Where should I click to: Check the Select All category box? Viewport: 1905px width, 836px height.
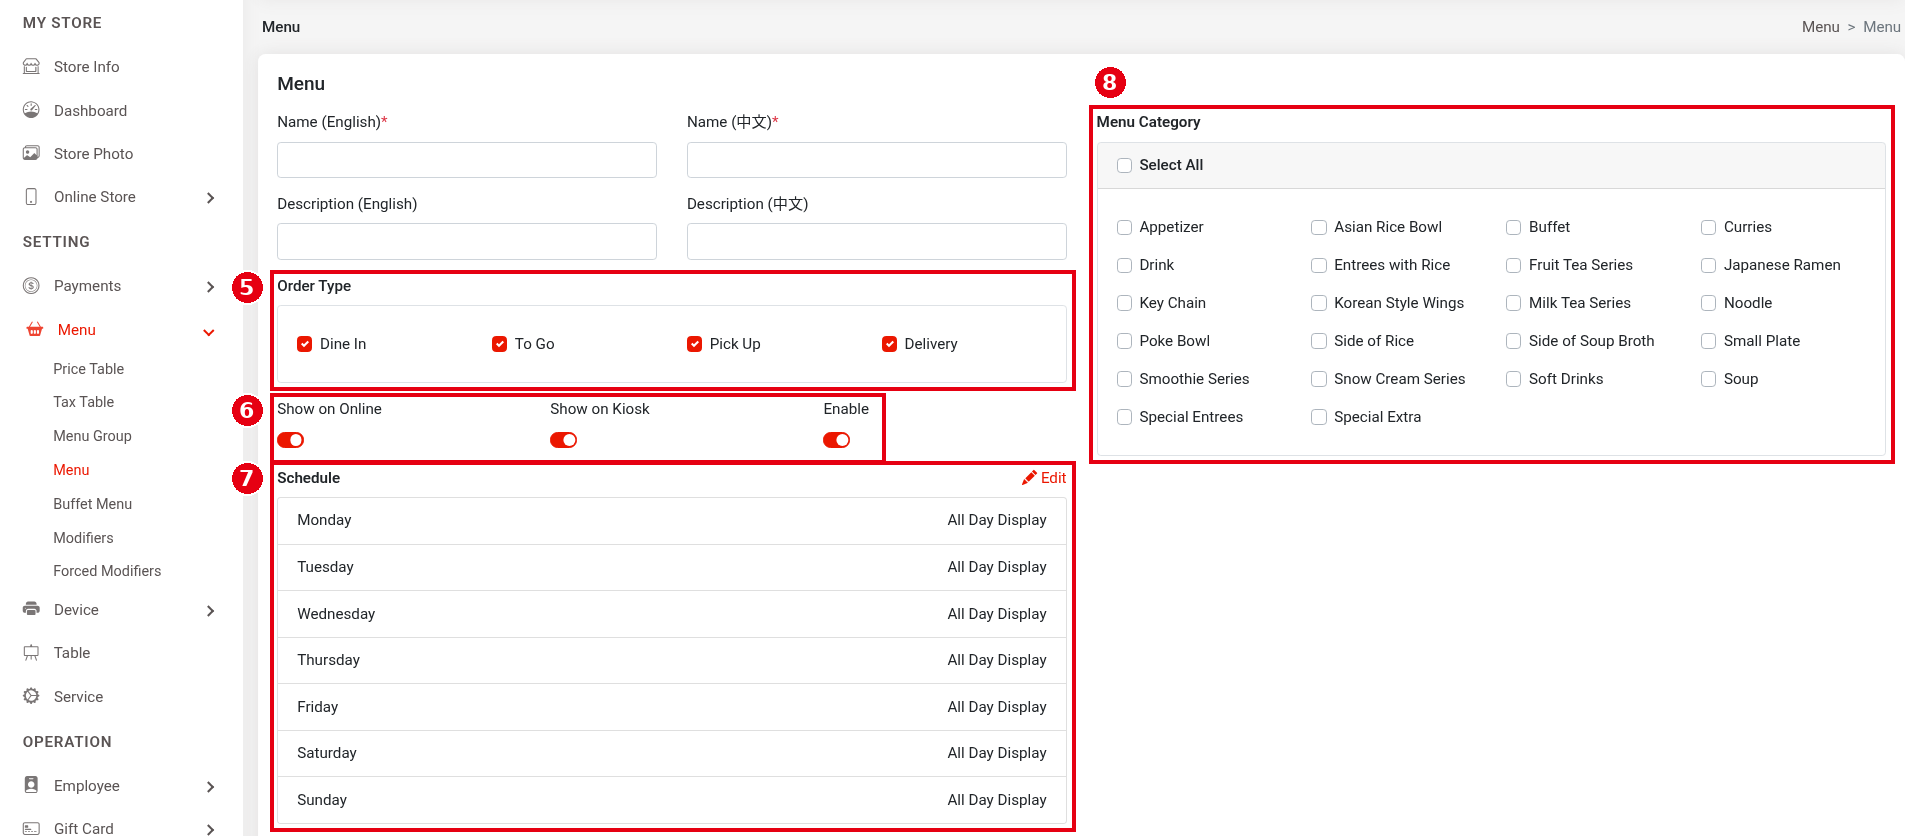coord(1125,165)
